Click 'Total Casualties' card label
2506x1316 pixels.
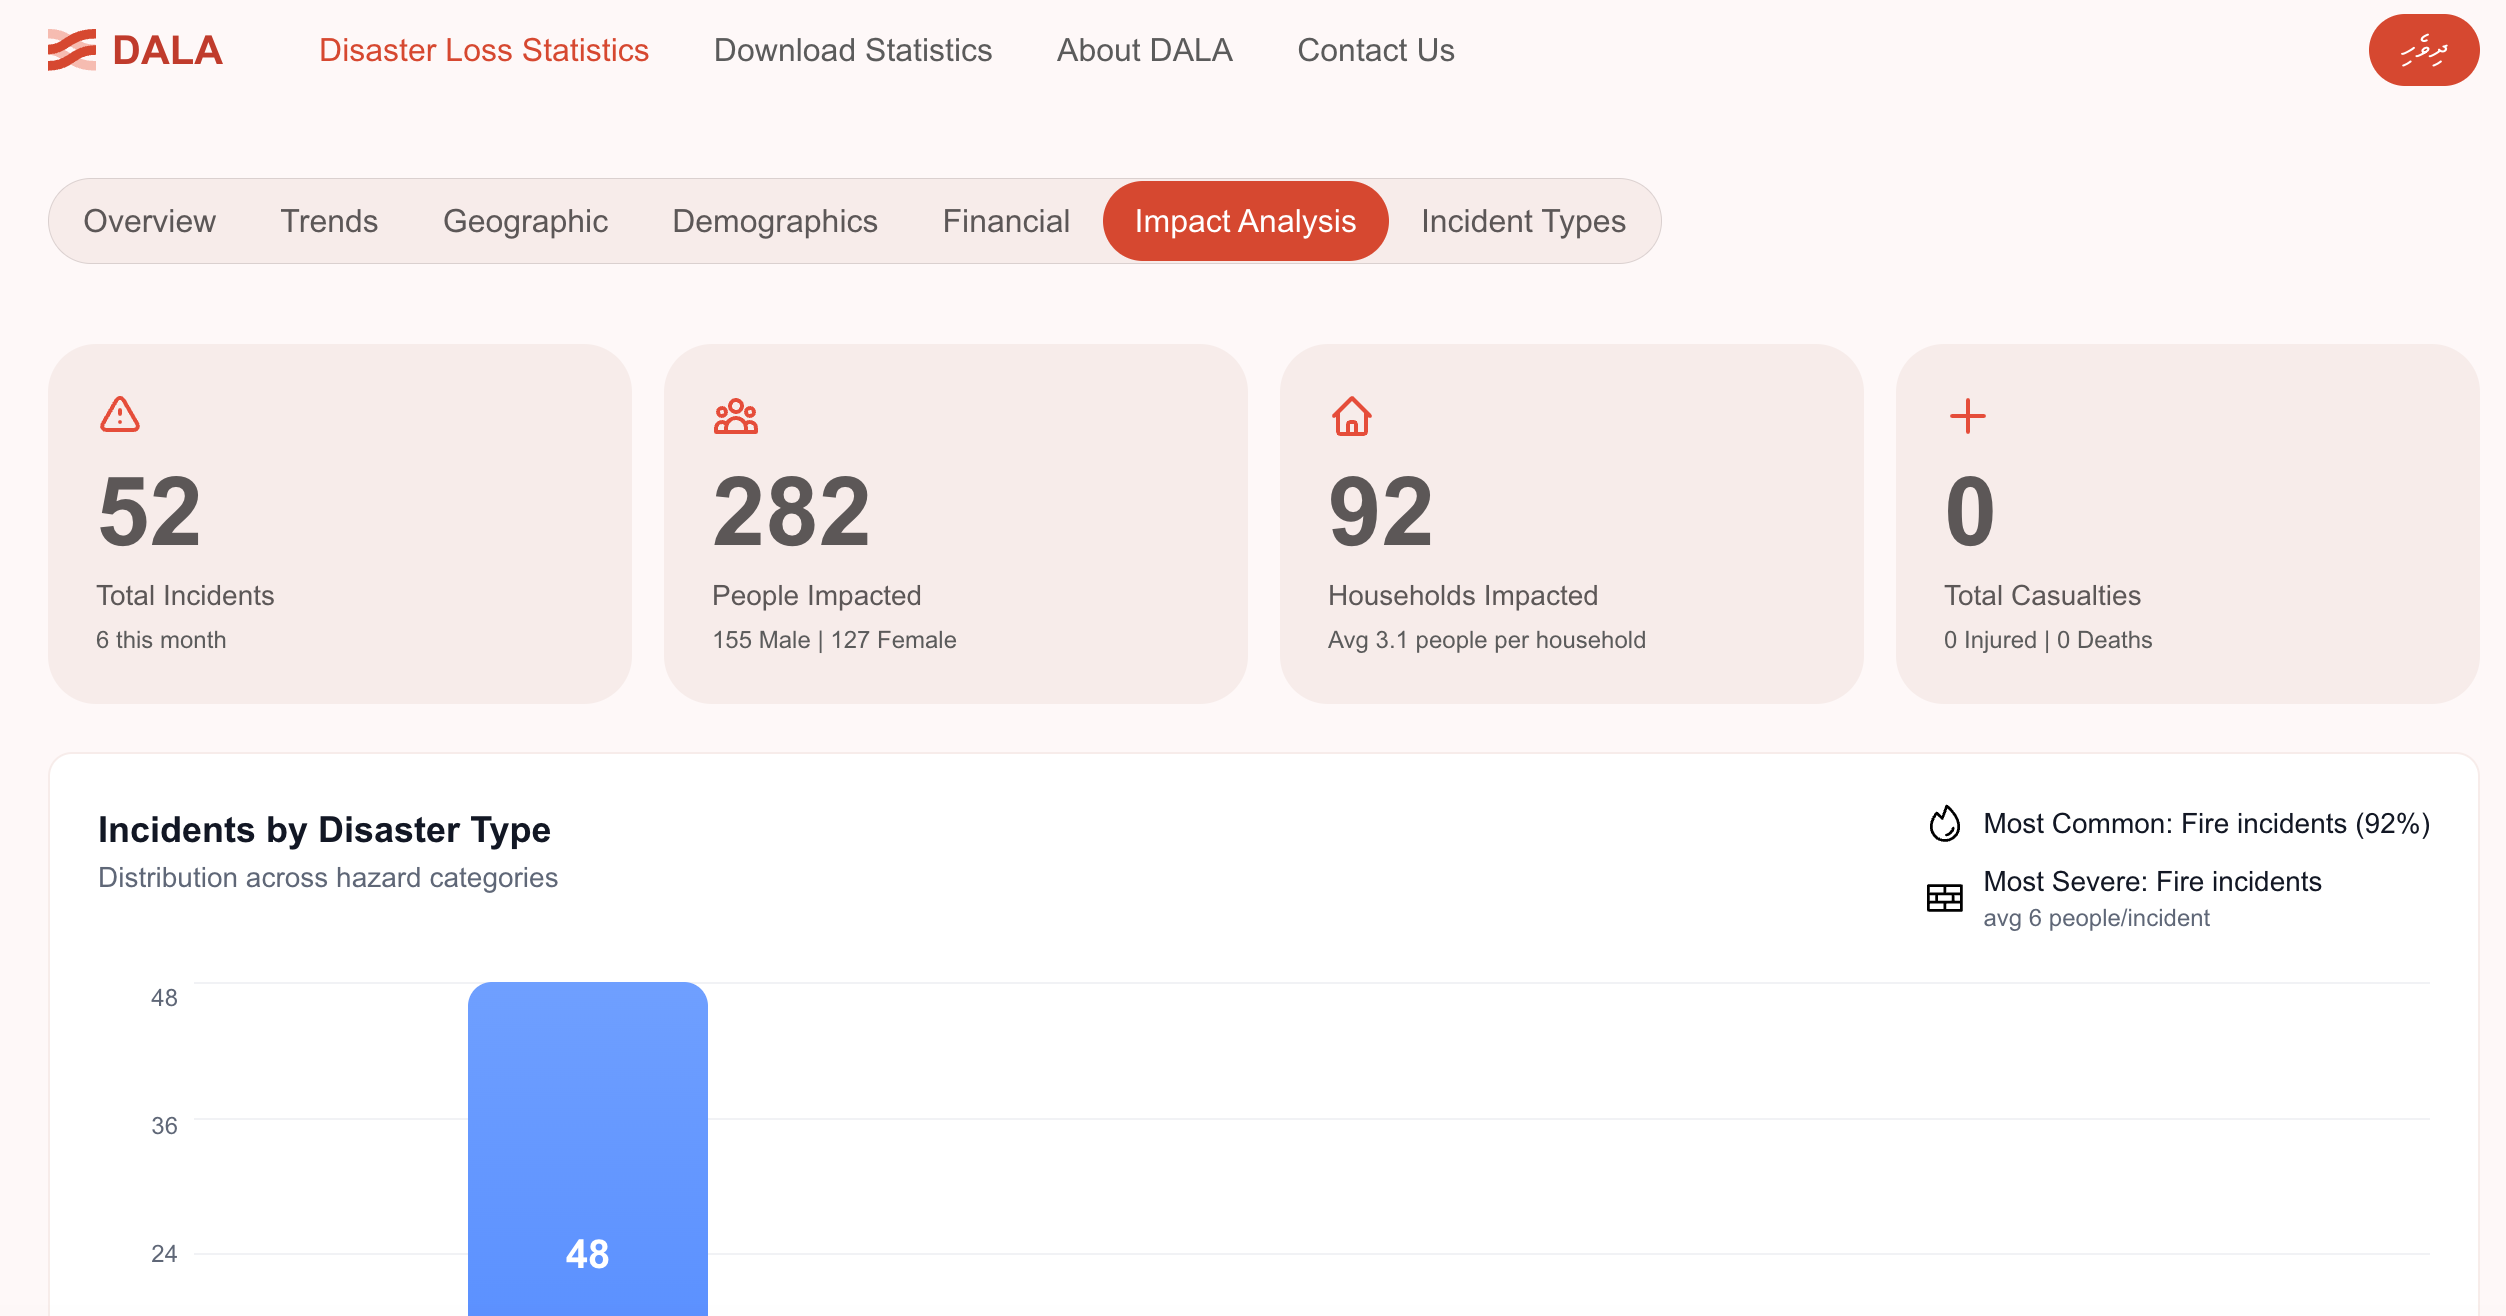pos(2042,596)
